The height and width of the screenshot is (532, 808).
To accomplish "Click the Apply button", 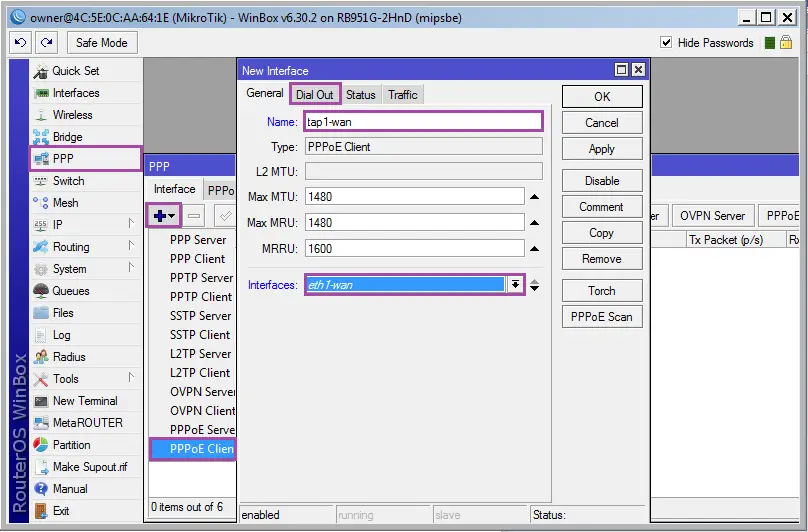I will pos(602,149).
